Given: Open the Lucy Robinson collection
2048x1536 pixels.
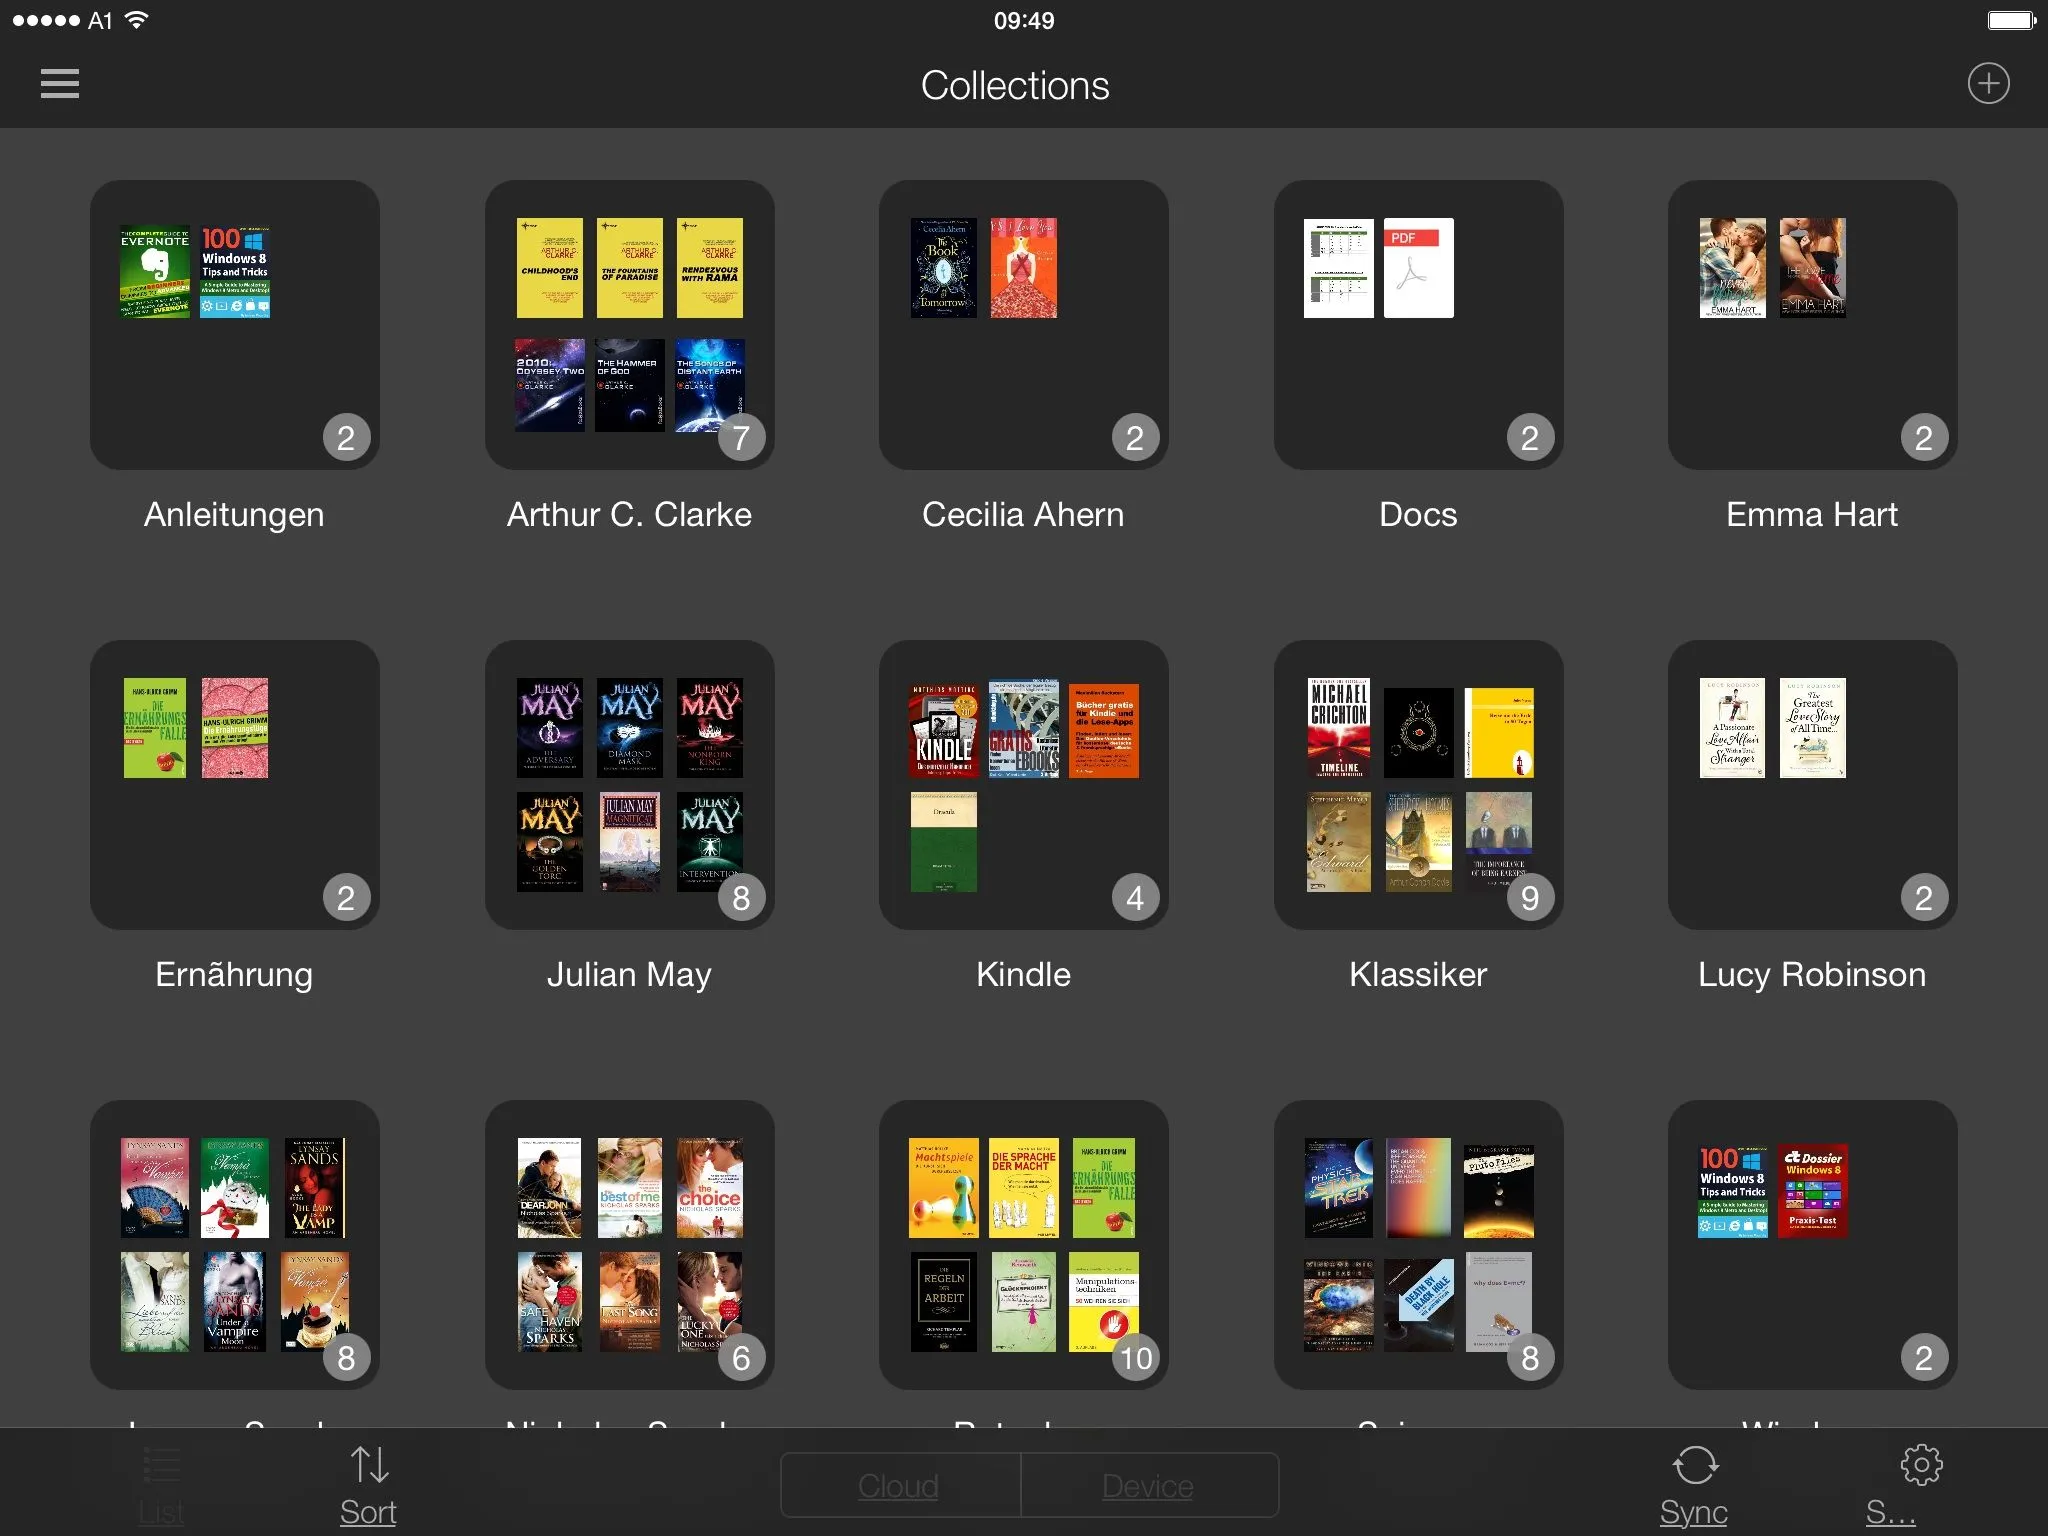Looking at the screenshot, I should [x=1812, y=786].
